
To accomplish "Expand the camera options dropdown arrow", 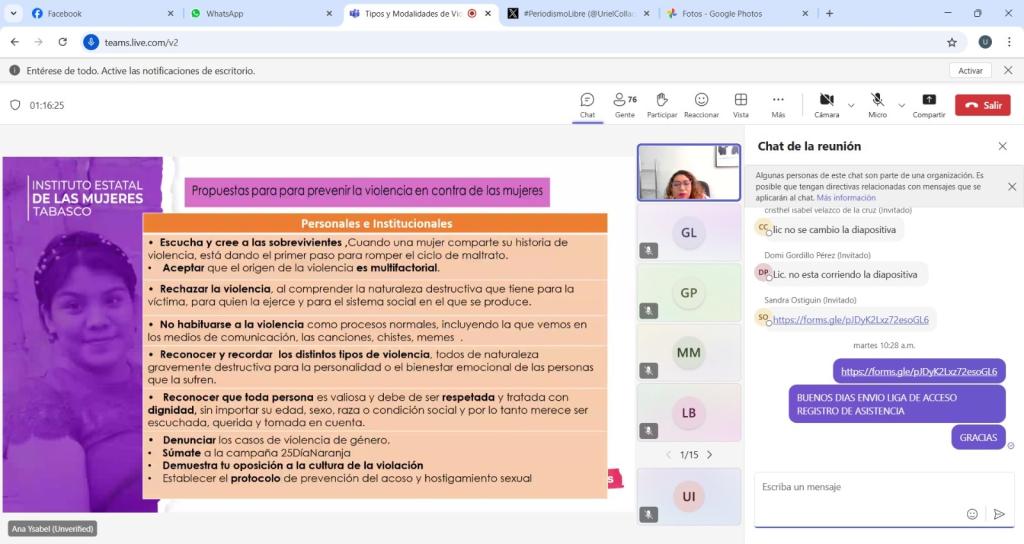I will tap(851, 105).
